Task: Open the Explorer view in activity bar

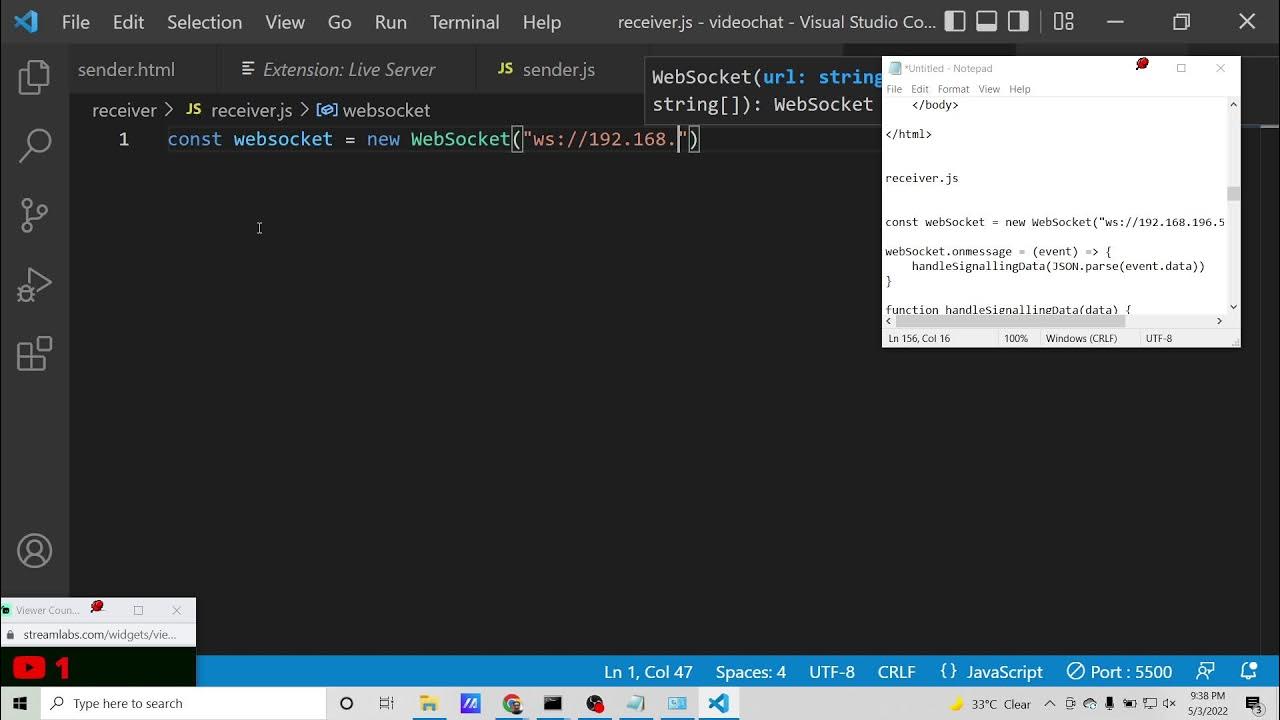Action: [34, 77]
